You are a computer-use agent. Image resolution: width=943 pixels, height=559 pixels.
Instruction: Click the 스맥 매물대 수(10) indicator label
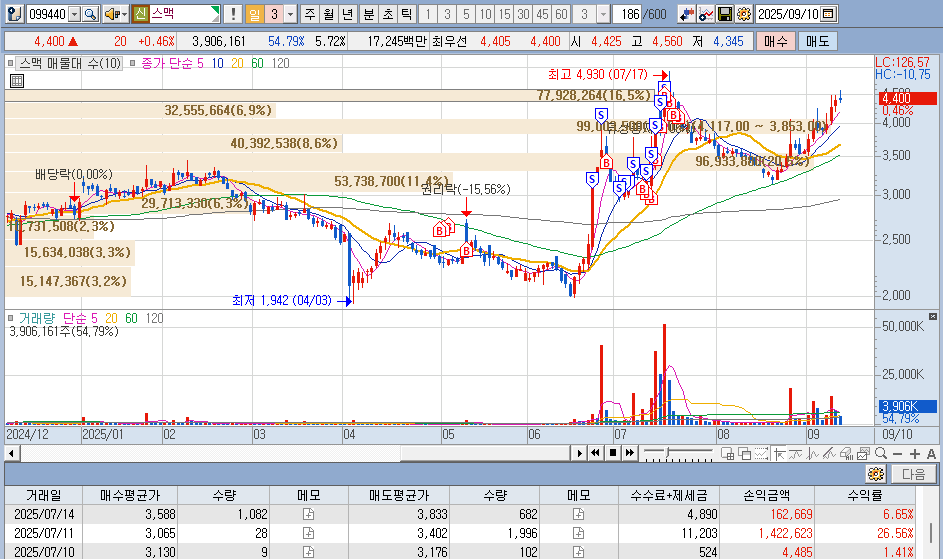(x=70, y=63)
